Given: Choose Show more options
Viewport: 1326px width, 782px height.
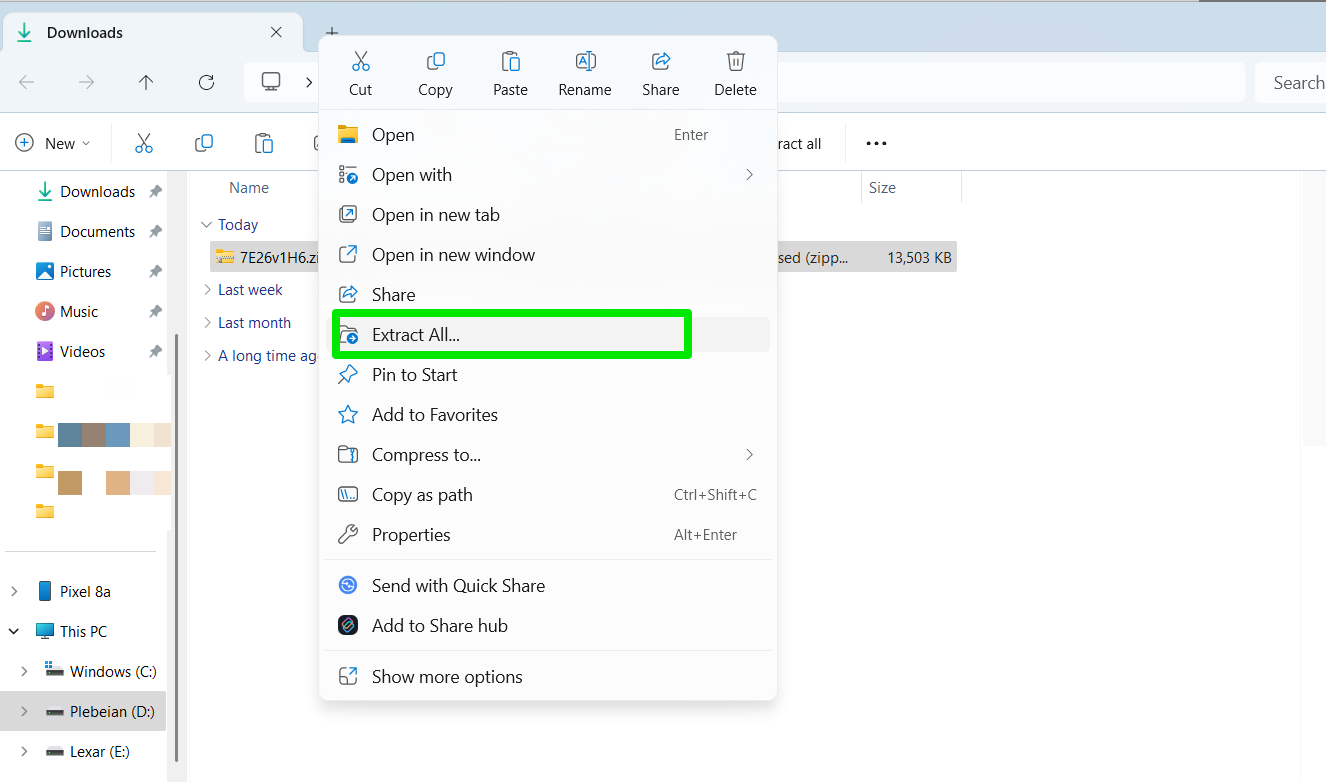Looking at the screenshot, I should [x=548, y=677].
